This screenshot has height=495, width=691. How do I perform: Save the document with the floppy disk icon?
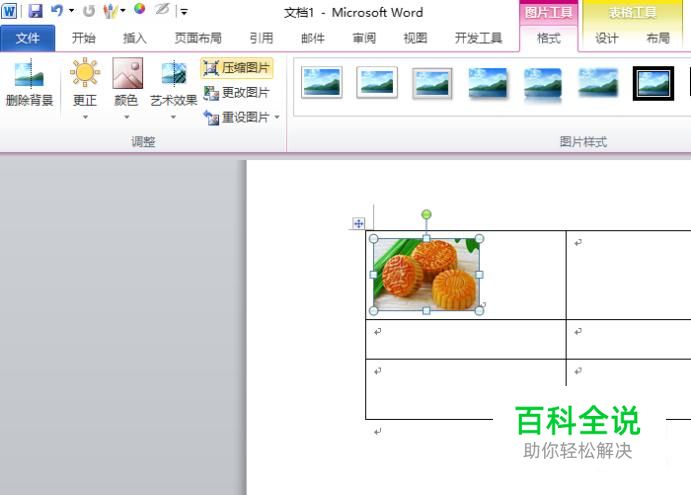(x=35, y=11)
